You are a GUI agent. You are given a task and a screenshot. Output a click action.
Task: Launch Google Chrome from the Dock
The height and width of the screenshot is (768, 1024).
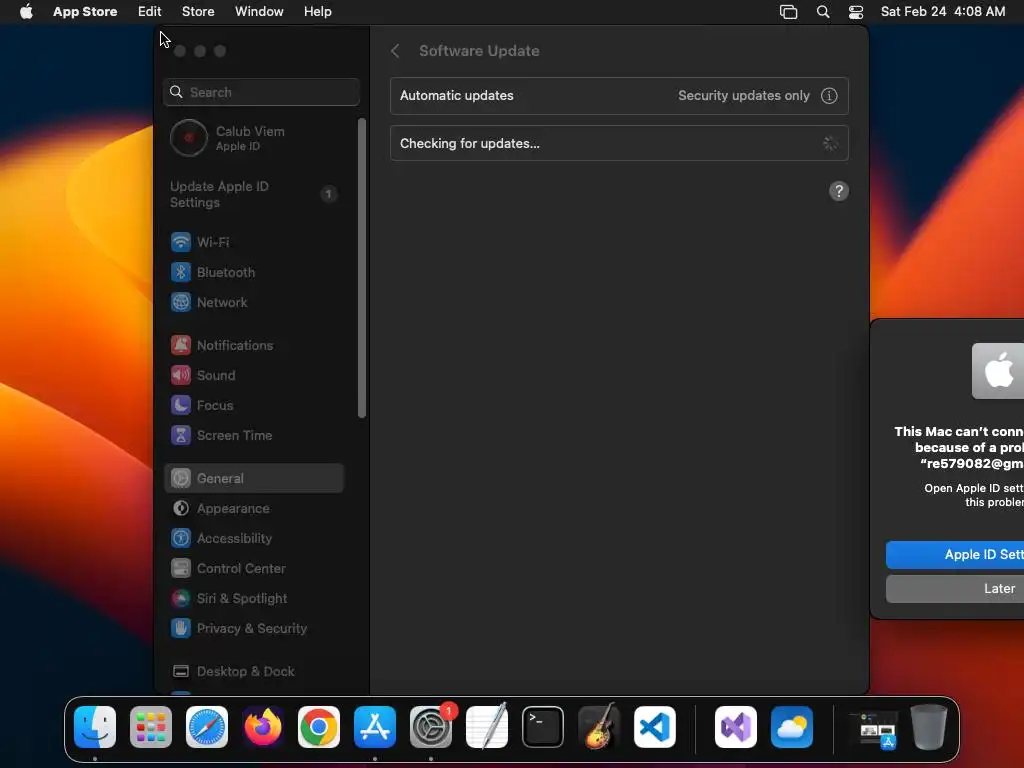(x=319, y=728)
